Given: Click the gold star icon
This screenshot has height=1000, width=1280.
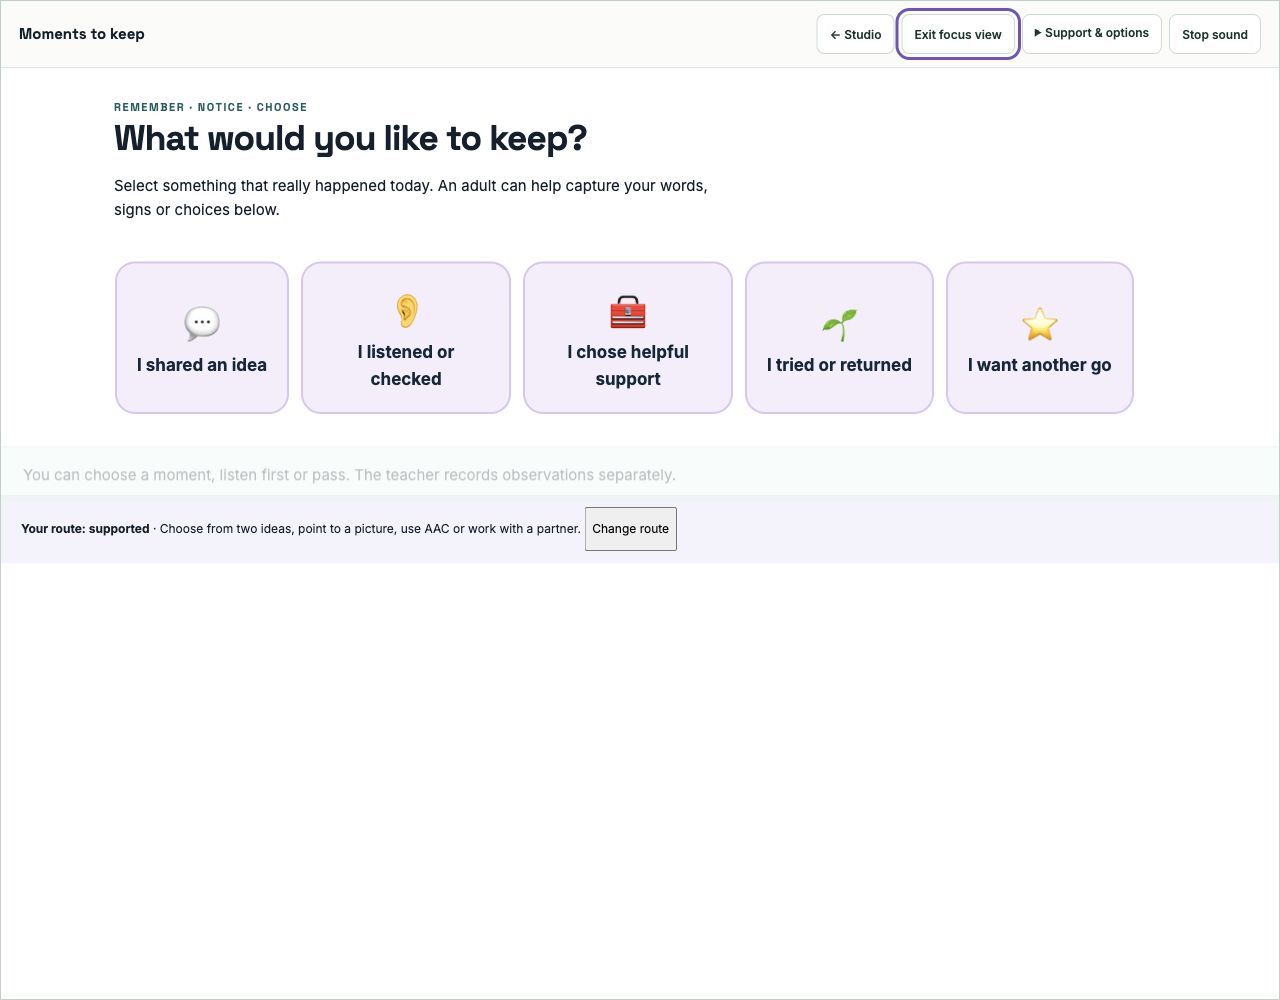Looking at the screenshot, I should pos(1040,324).
